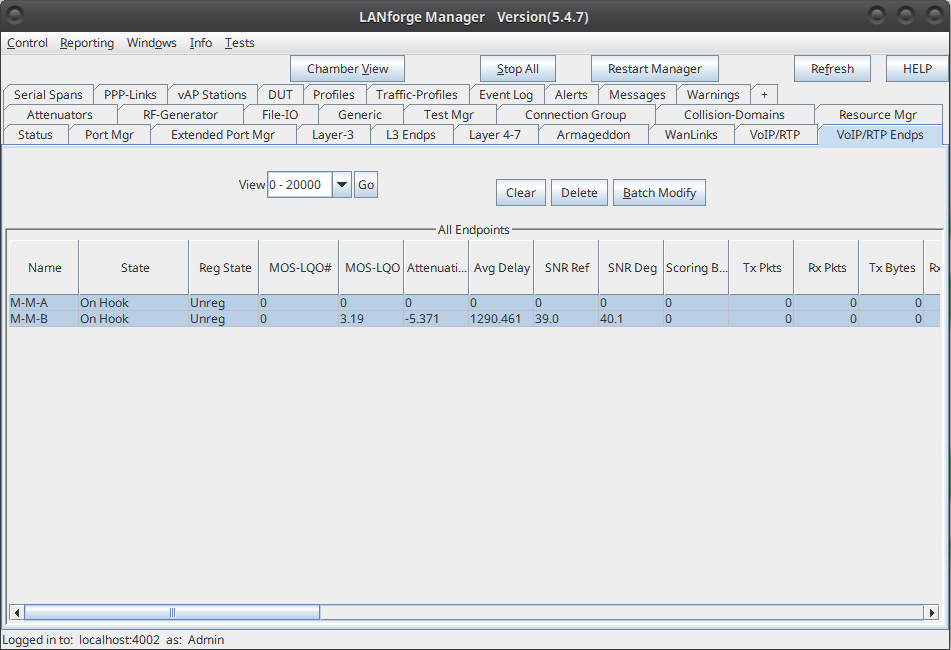951x650 pixels.
Task: Click the Chamber View button
Action: [347, 69]
